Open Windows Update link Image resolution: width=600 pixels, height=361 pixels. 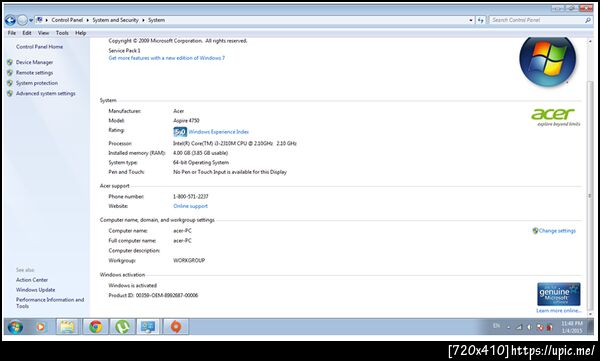[36, 290]
